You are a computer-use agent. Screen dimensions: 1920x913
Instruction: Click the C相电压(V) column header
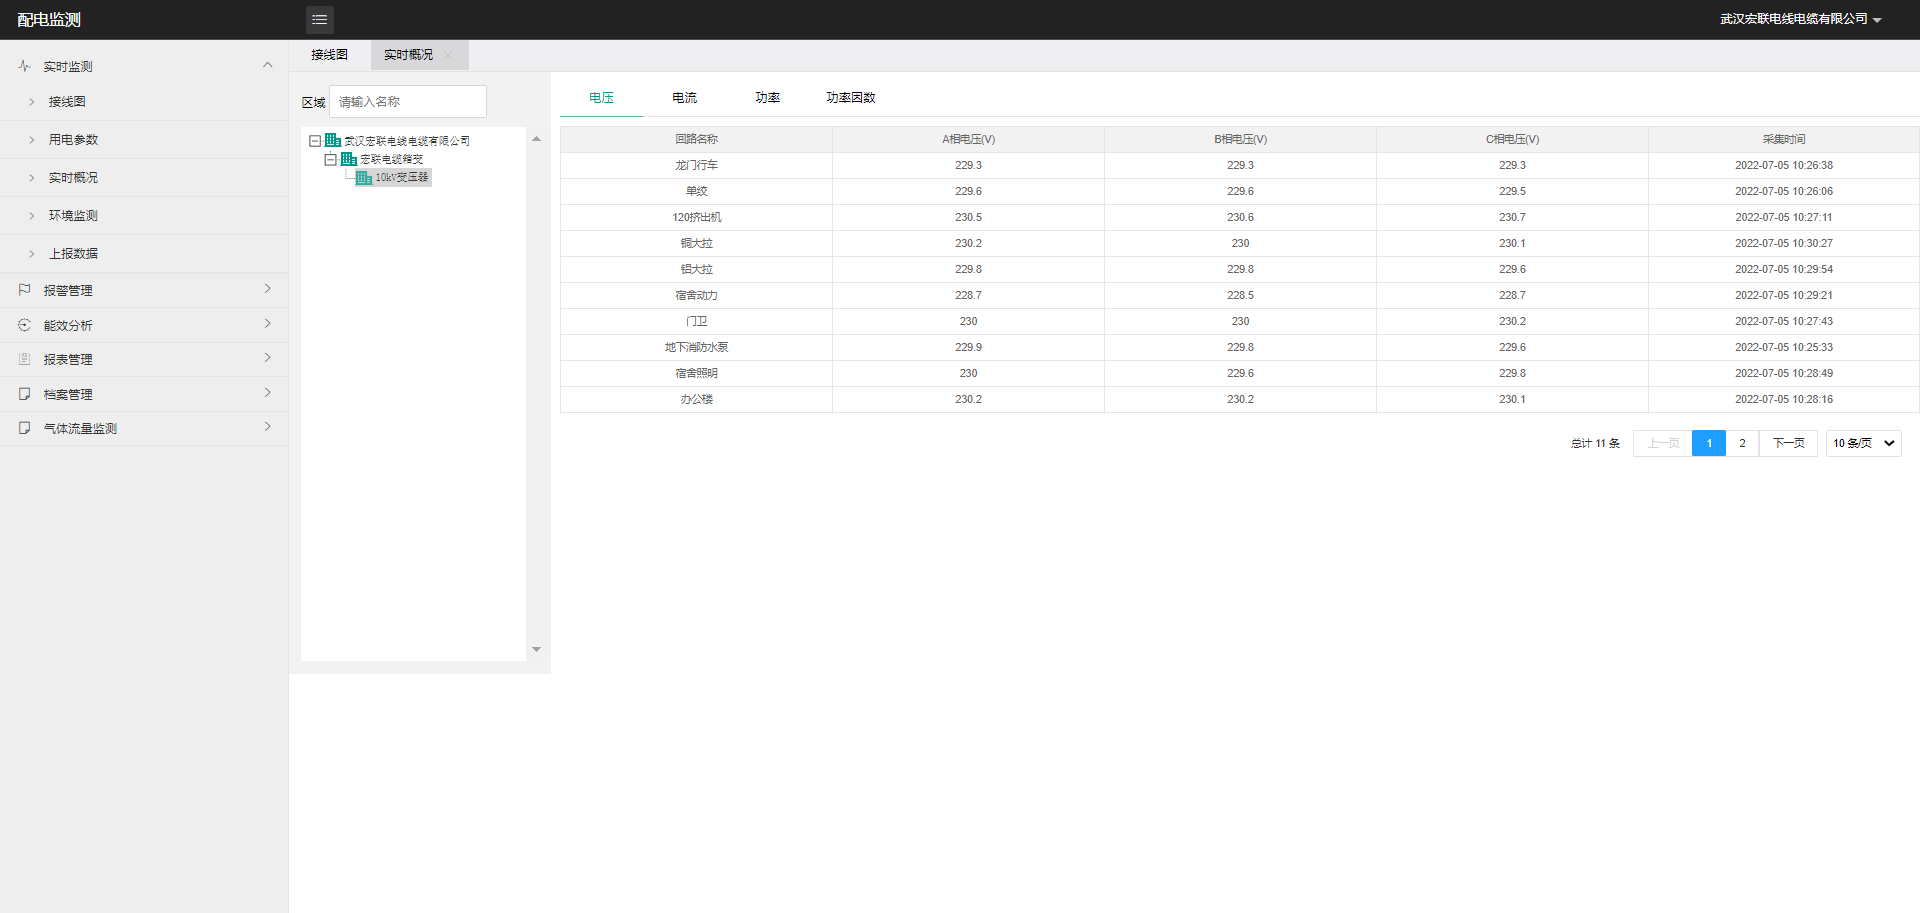(1512, 140)
